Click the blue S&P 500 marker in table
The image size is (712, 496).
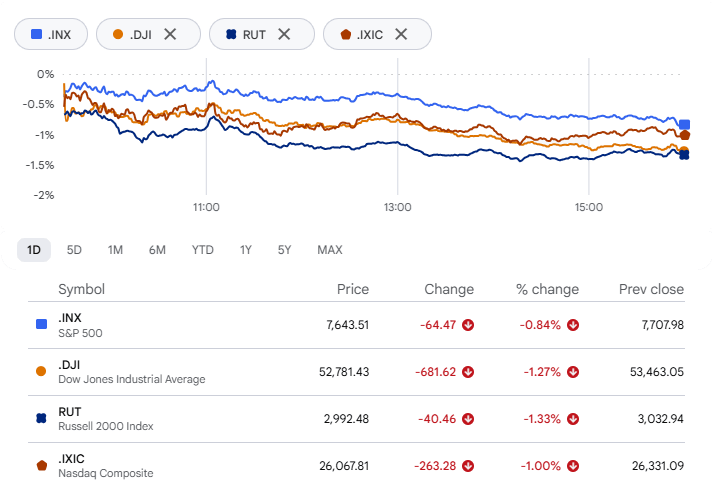(41, 324)
